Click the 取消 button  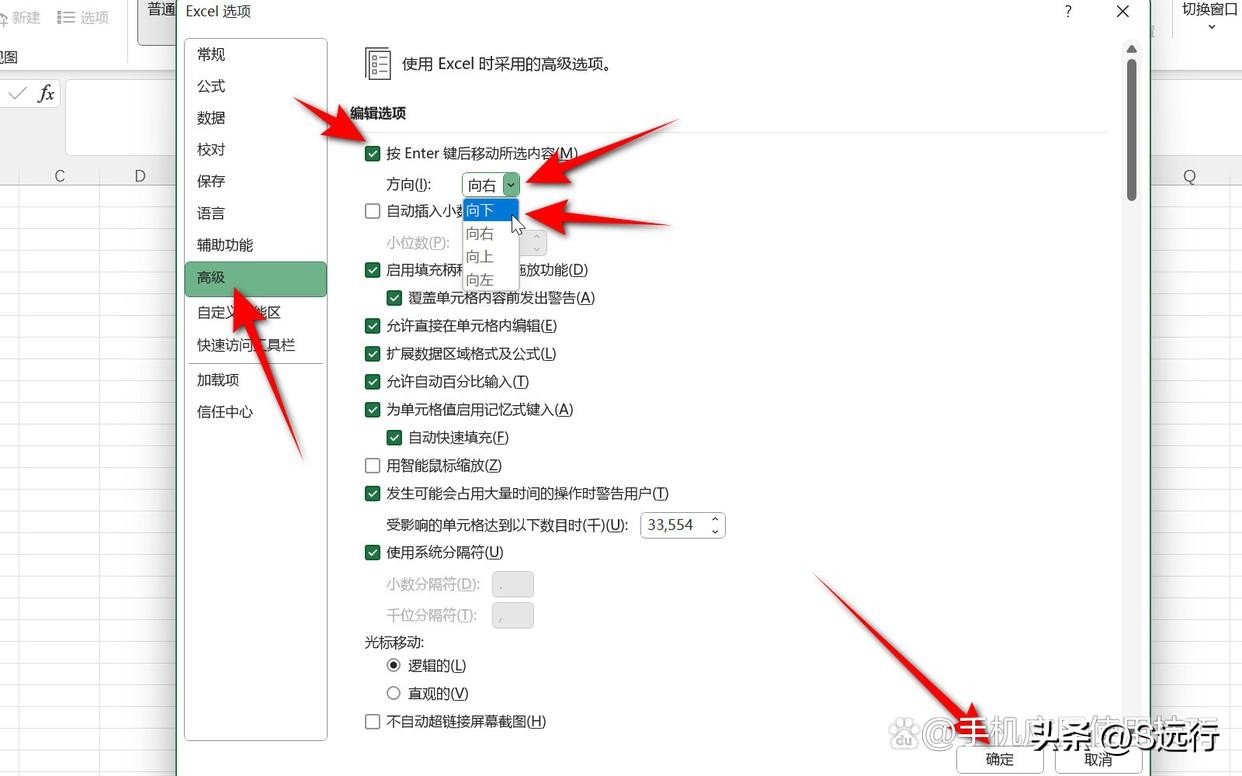1098,760
